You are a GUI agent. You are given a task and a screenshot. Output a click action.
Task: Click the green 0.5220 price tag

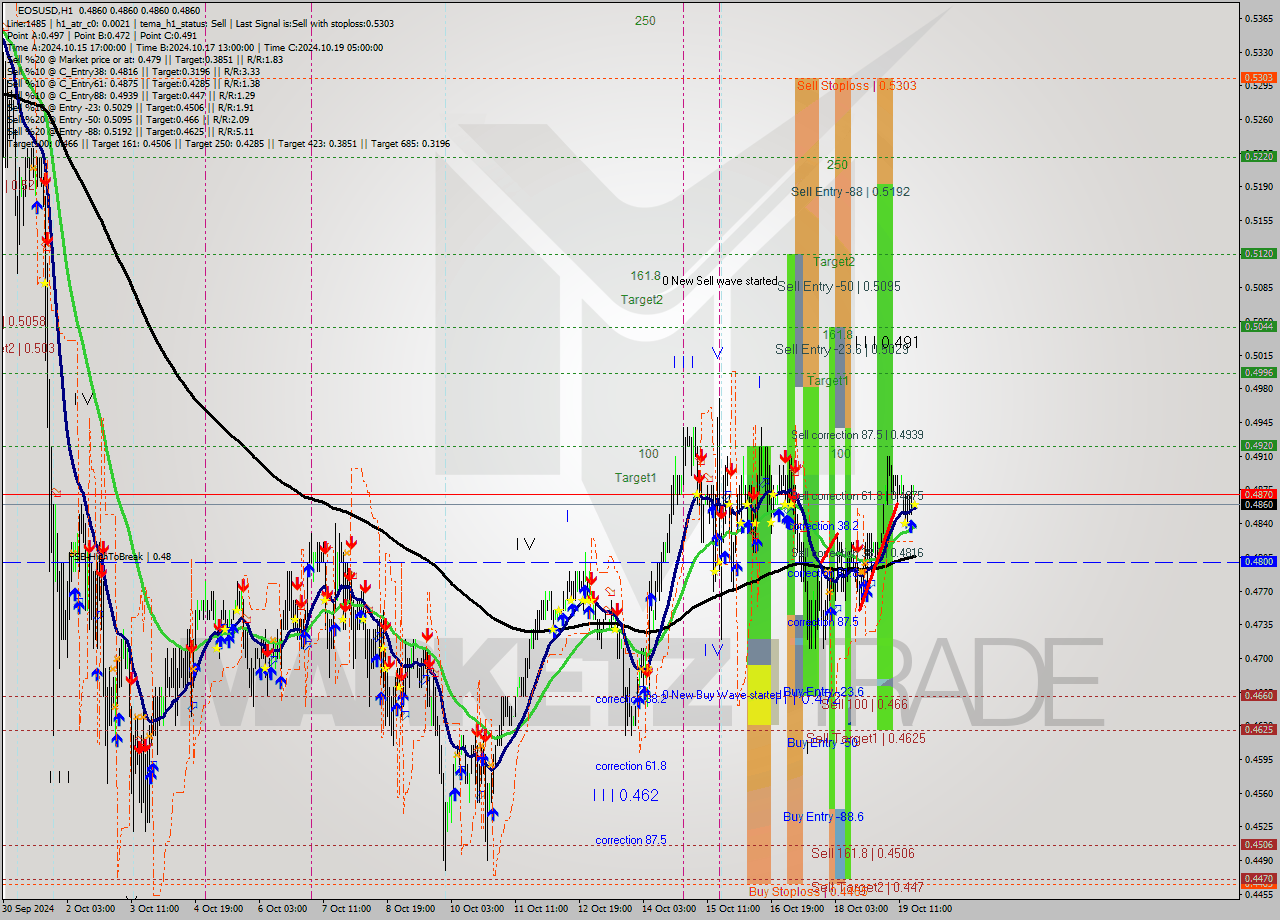click(1258, 156)
